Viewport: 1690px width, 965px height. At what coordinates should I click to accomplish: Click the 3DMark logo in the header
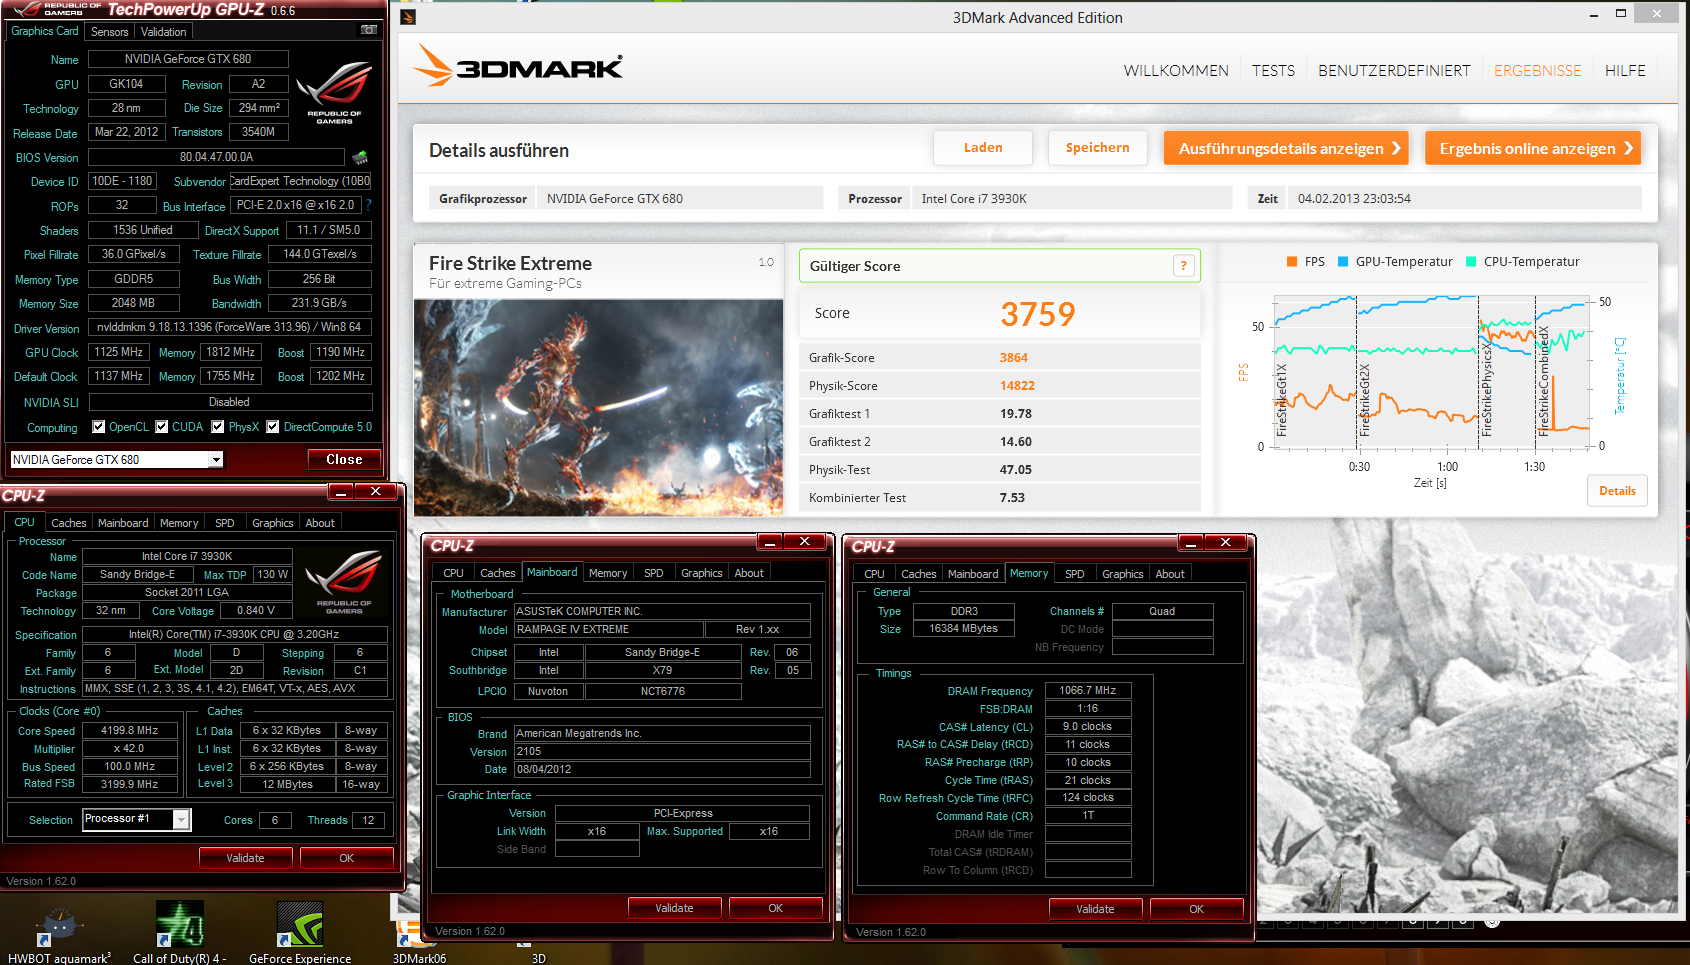point(518,66)
